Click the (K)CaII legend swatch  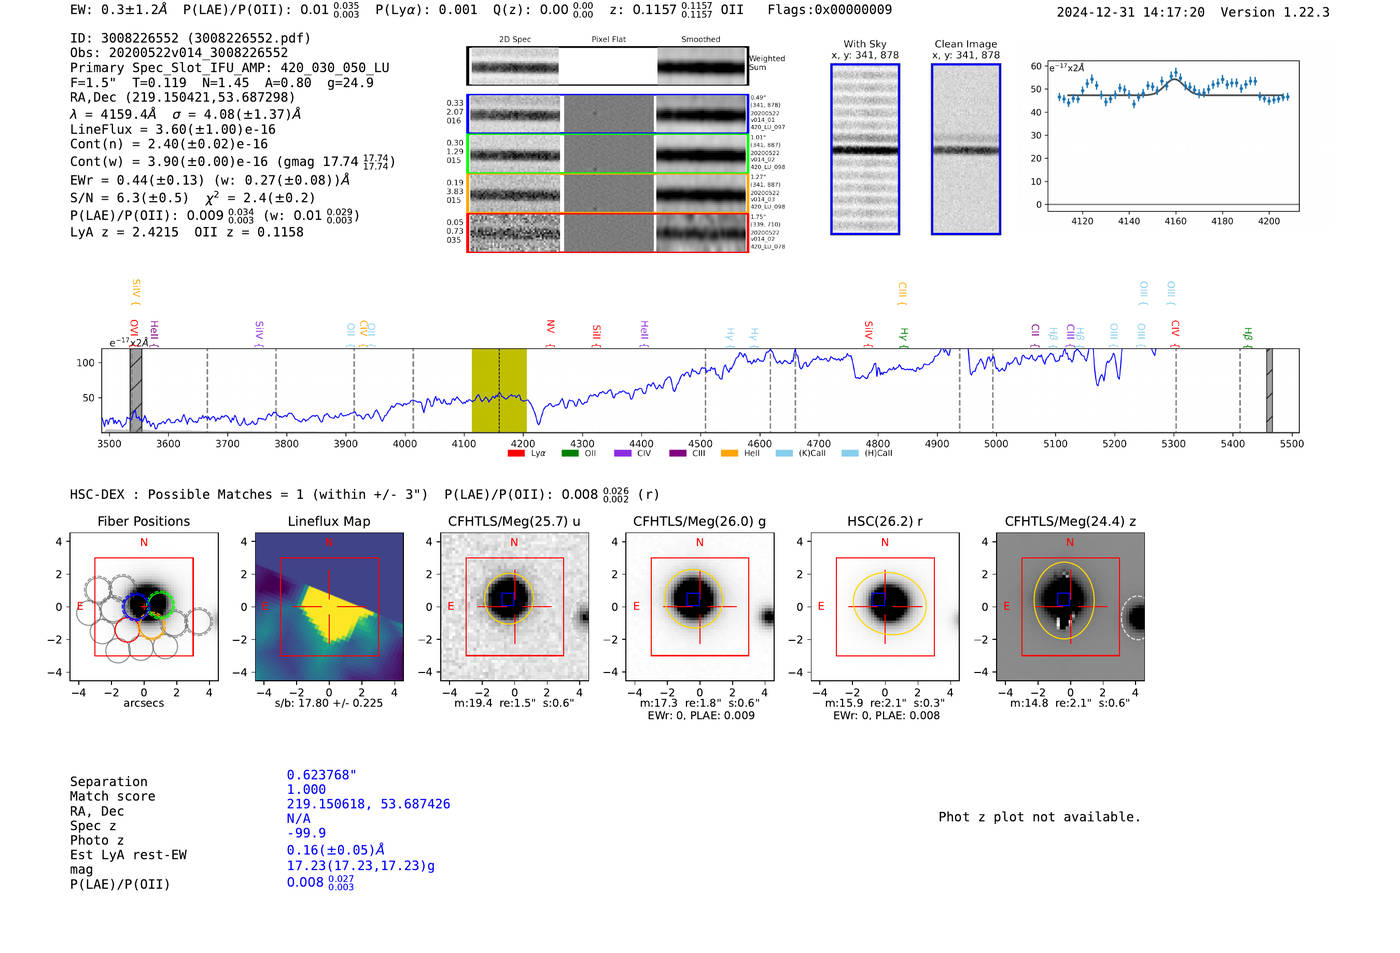coord(785,454)
